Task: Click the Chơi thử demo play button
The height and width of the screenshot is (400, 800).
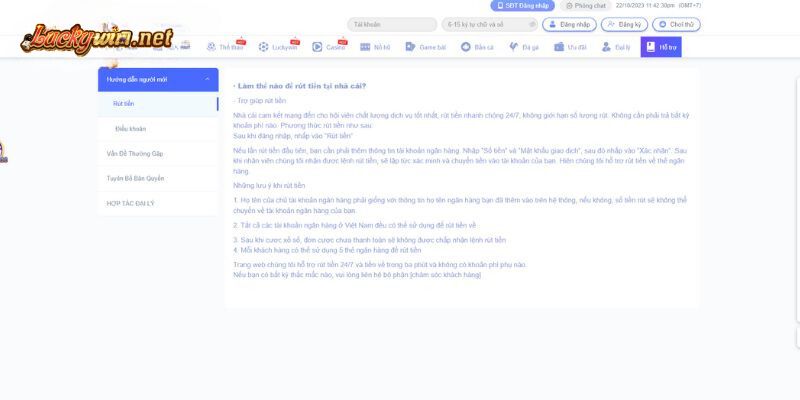Action: 677,24
